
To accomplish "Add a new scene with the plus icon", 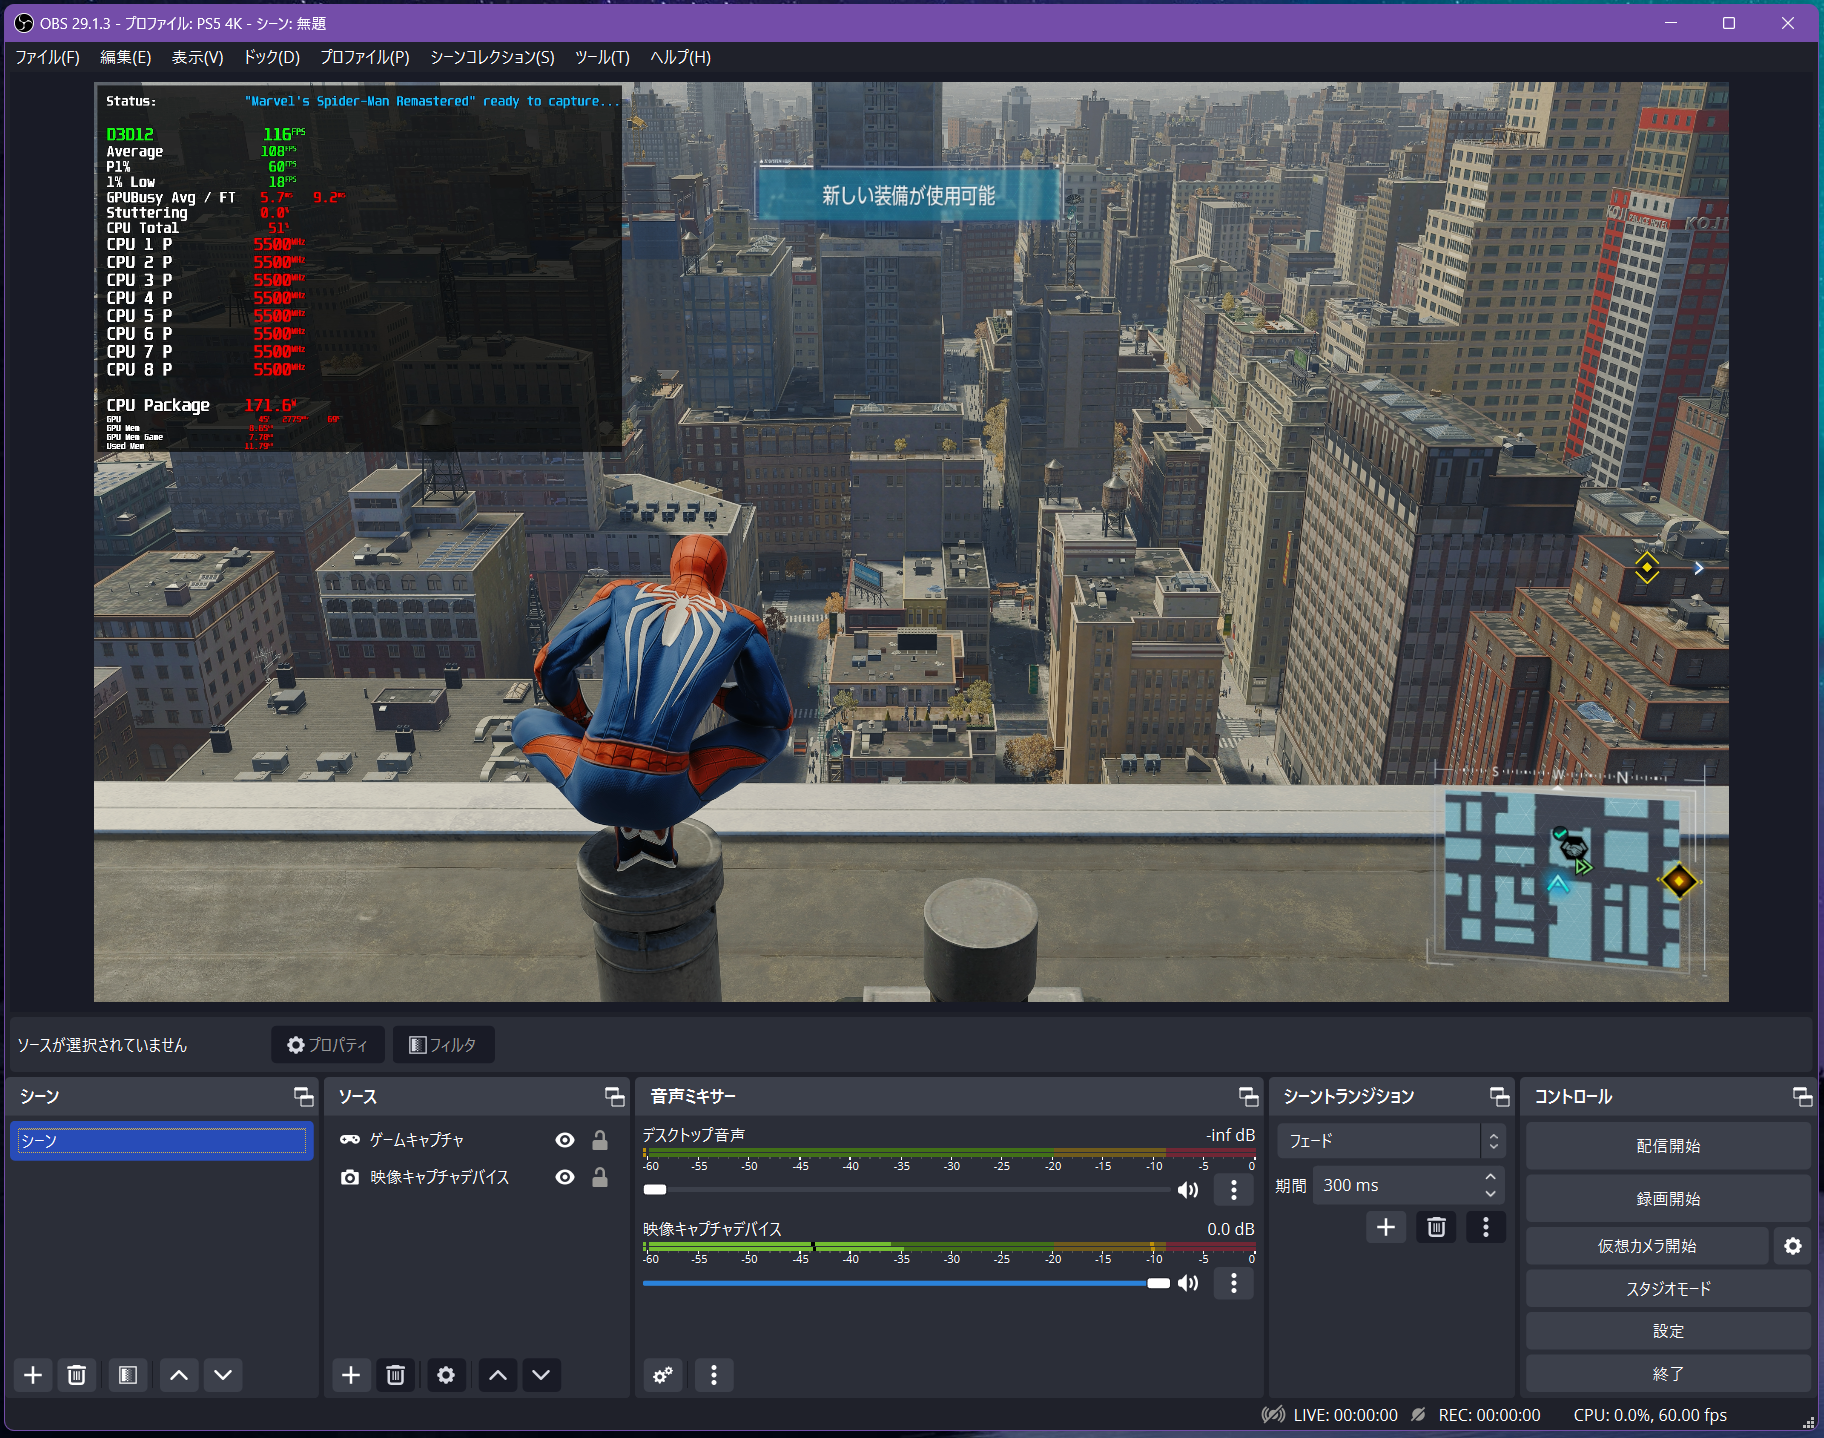I will coord(33,1375).
